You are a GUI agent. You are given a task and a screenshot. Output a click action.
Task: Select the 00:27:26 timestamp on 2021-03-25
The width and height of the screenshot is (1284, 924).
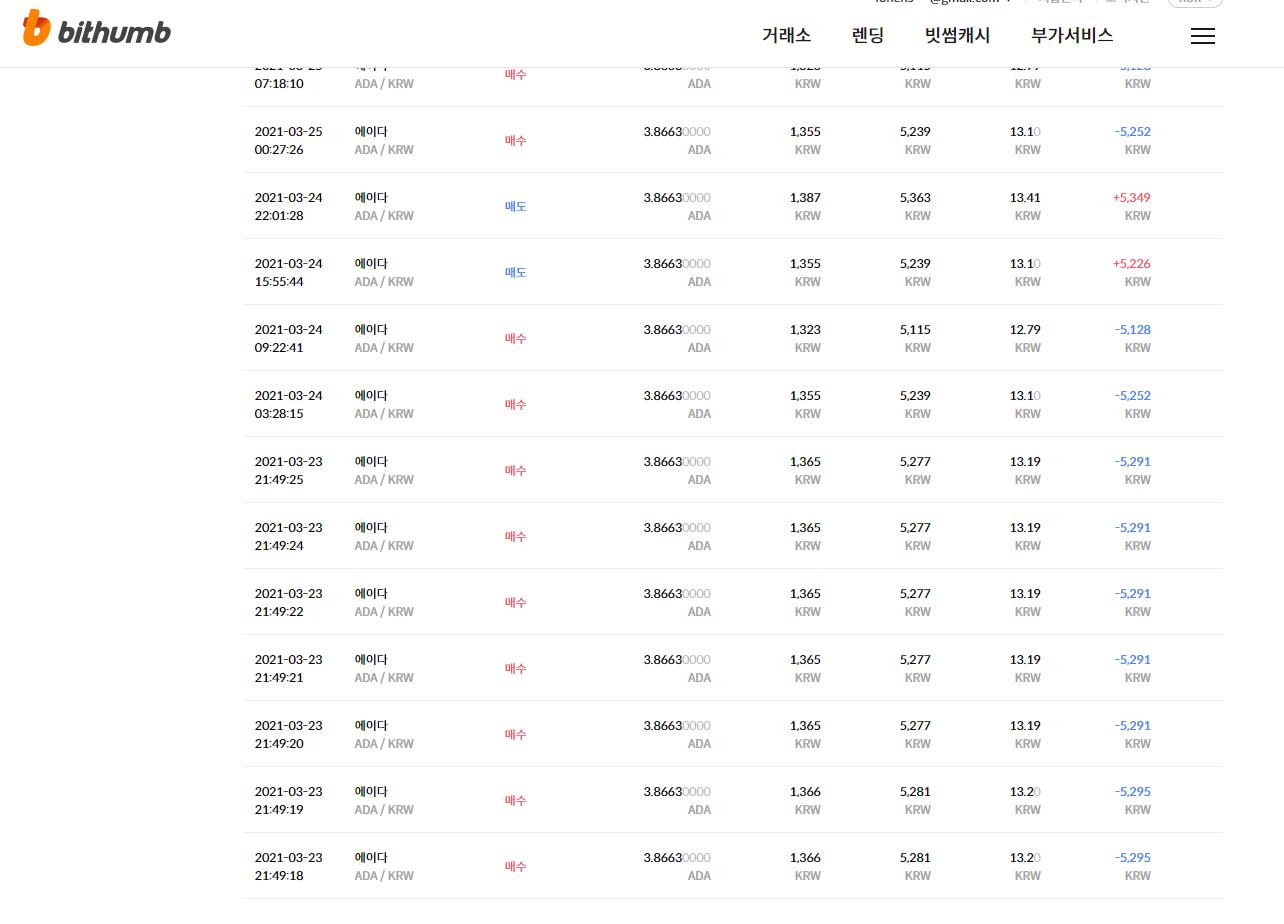(x=279, y=150)
